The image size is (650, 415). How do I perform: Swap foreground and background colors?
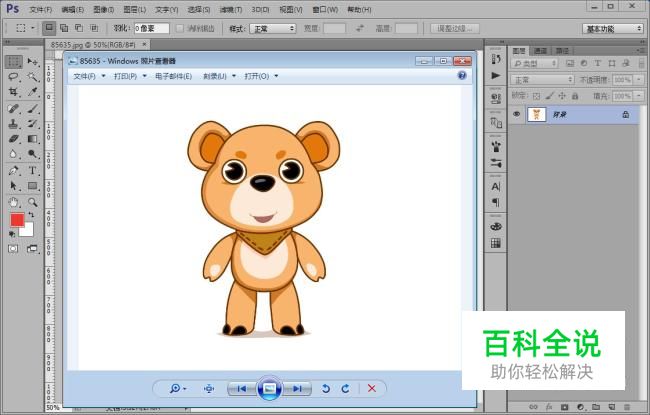click(x=32, y=215)
